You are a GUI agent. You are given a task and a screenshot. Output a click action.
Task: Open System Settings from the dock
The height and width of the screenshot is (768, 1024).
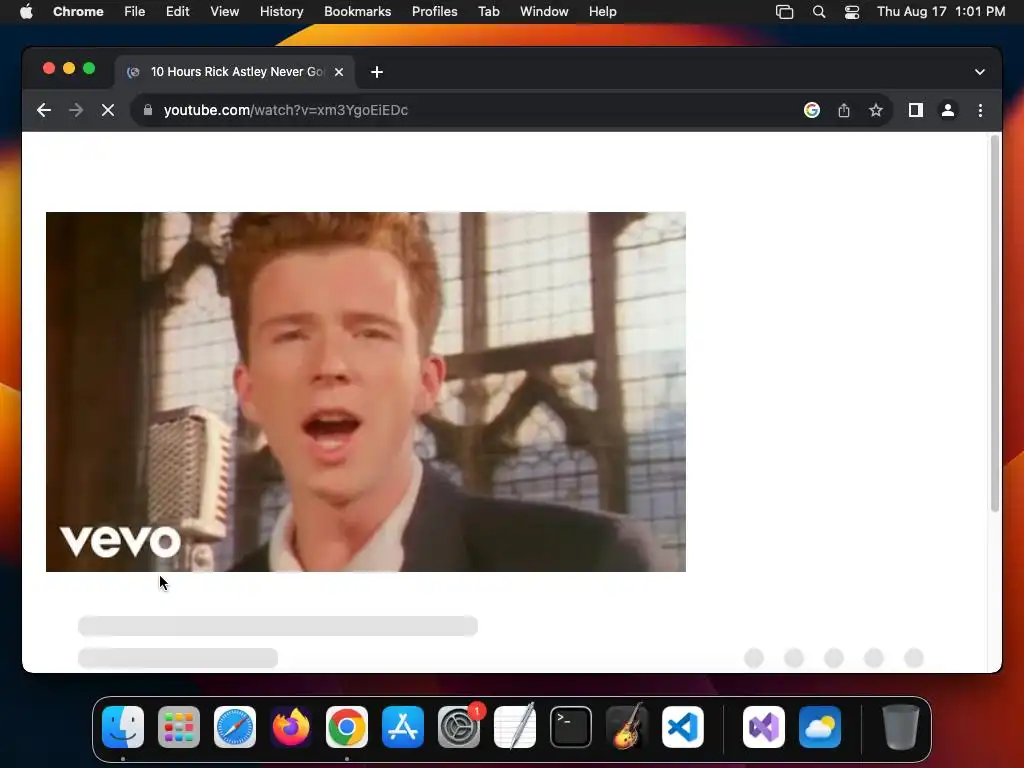click(459, 727)
